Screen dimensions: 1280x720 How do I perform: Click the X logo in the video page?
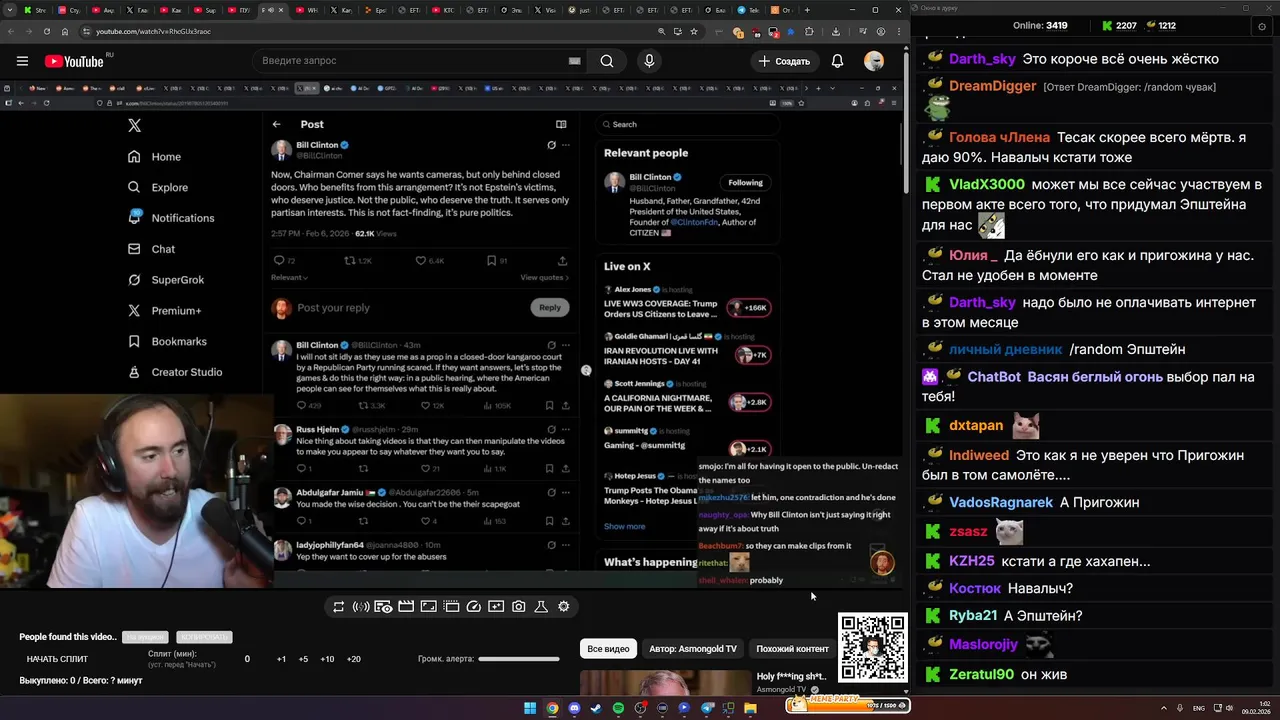click(134, 125)
